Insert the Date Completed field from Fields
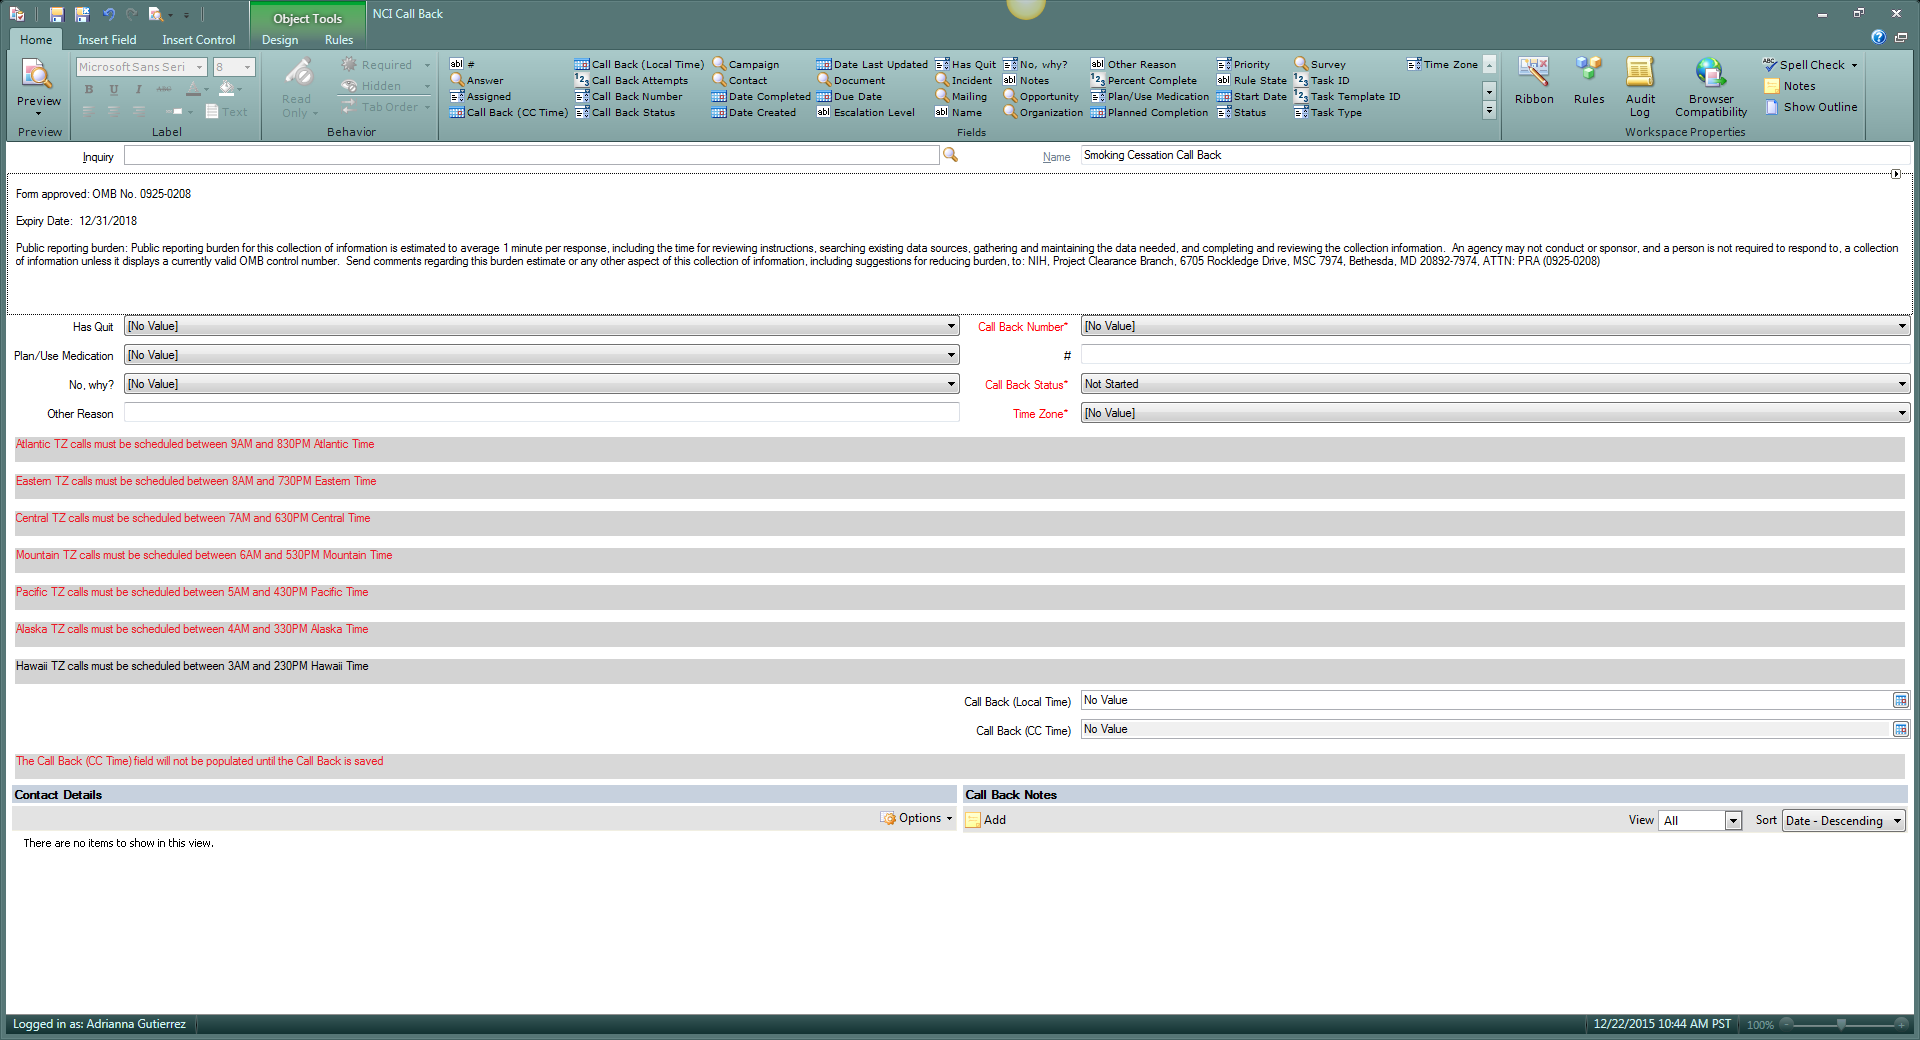The height and width of the screenshot is (1040, 1920). point(761,96)
